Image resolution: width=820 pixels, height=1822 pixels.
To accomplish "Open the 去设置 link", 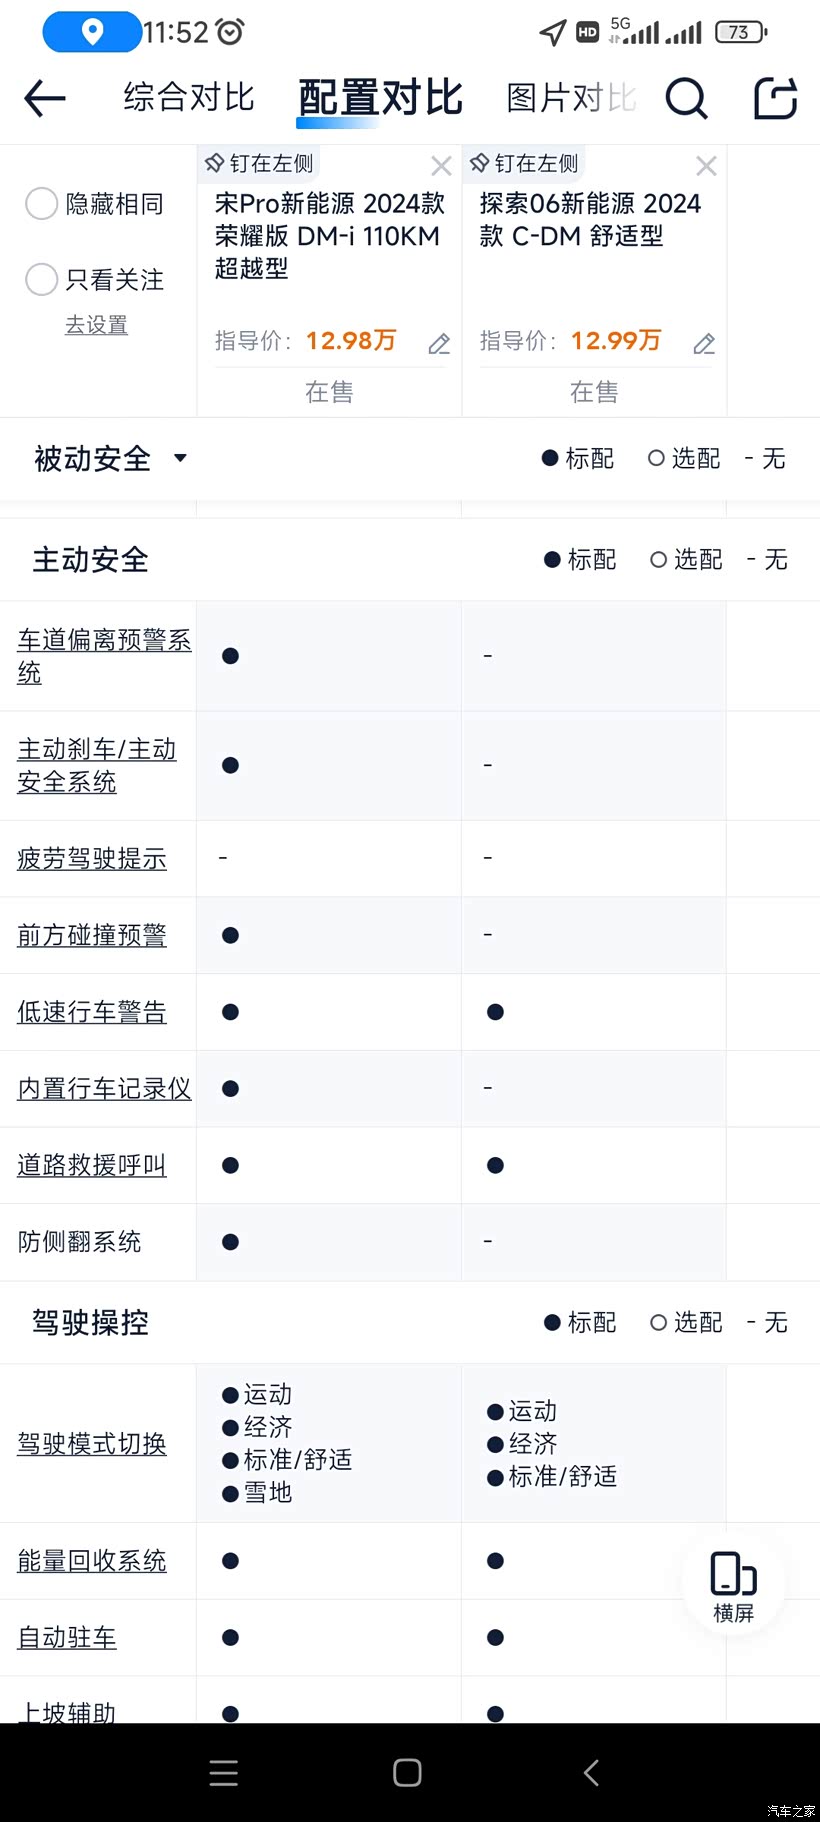I will coord(96,325).
